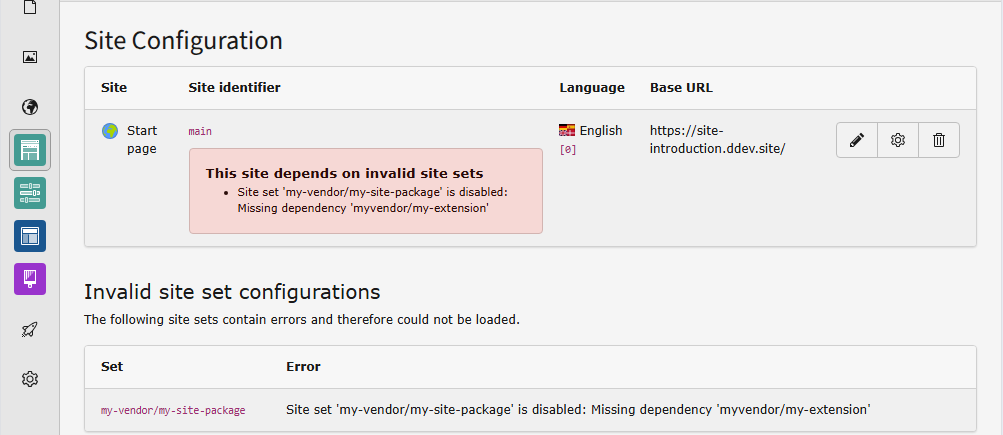Open the blue layout template module icon

pyautogui.click(x=29, y=235)
